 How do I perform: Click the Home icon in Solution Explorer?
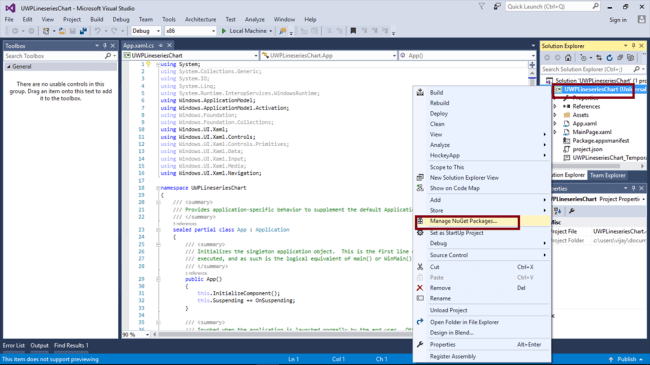click(x=568, y=58)
